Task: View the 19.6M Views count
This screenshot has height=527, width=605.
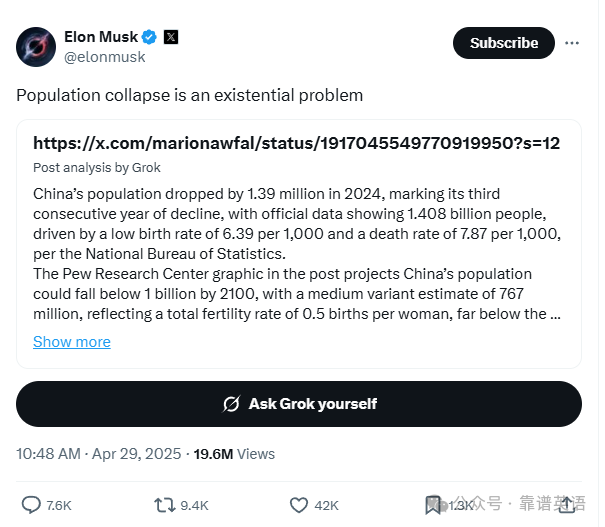Action: tap(234, 454)
